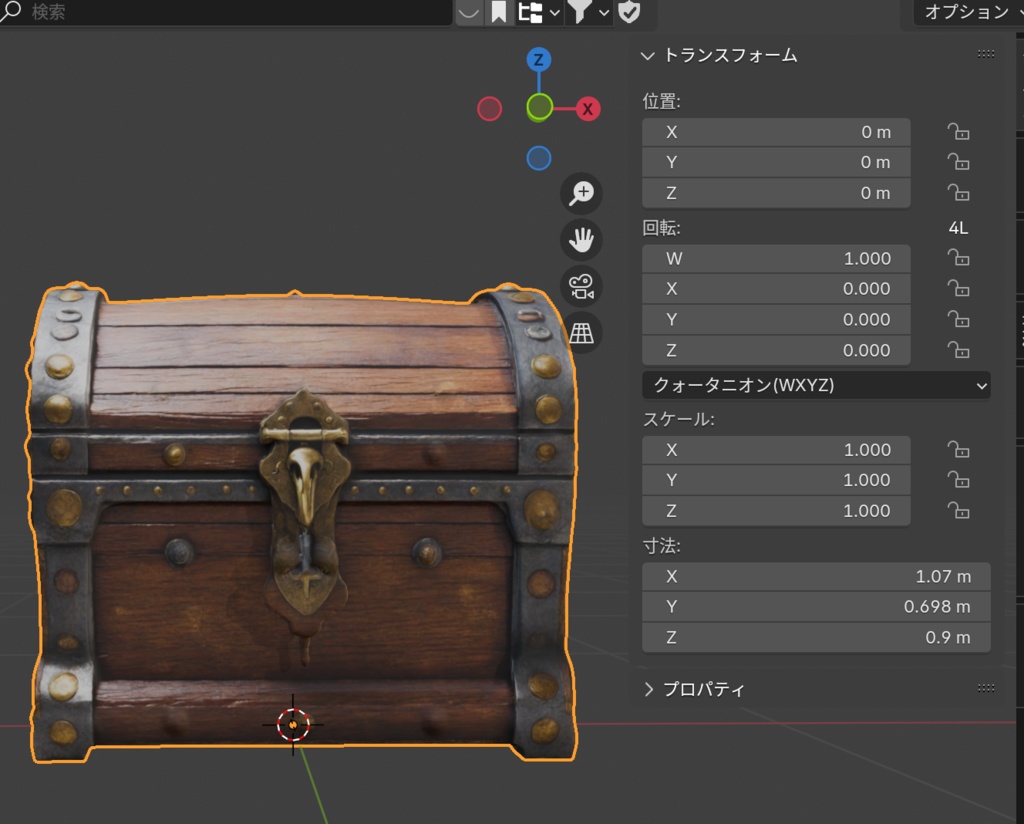The width and height of the screenshot is (1024, 824).
Task: Lock the X position value
Action: click(x=958, y=131)
